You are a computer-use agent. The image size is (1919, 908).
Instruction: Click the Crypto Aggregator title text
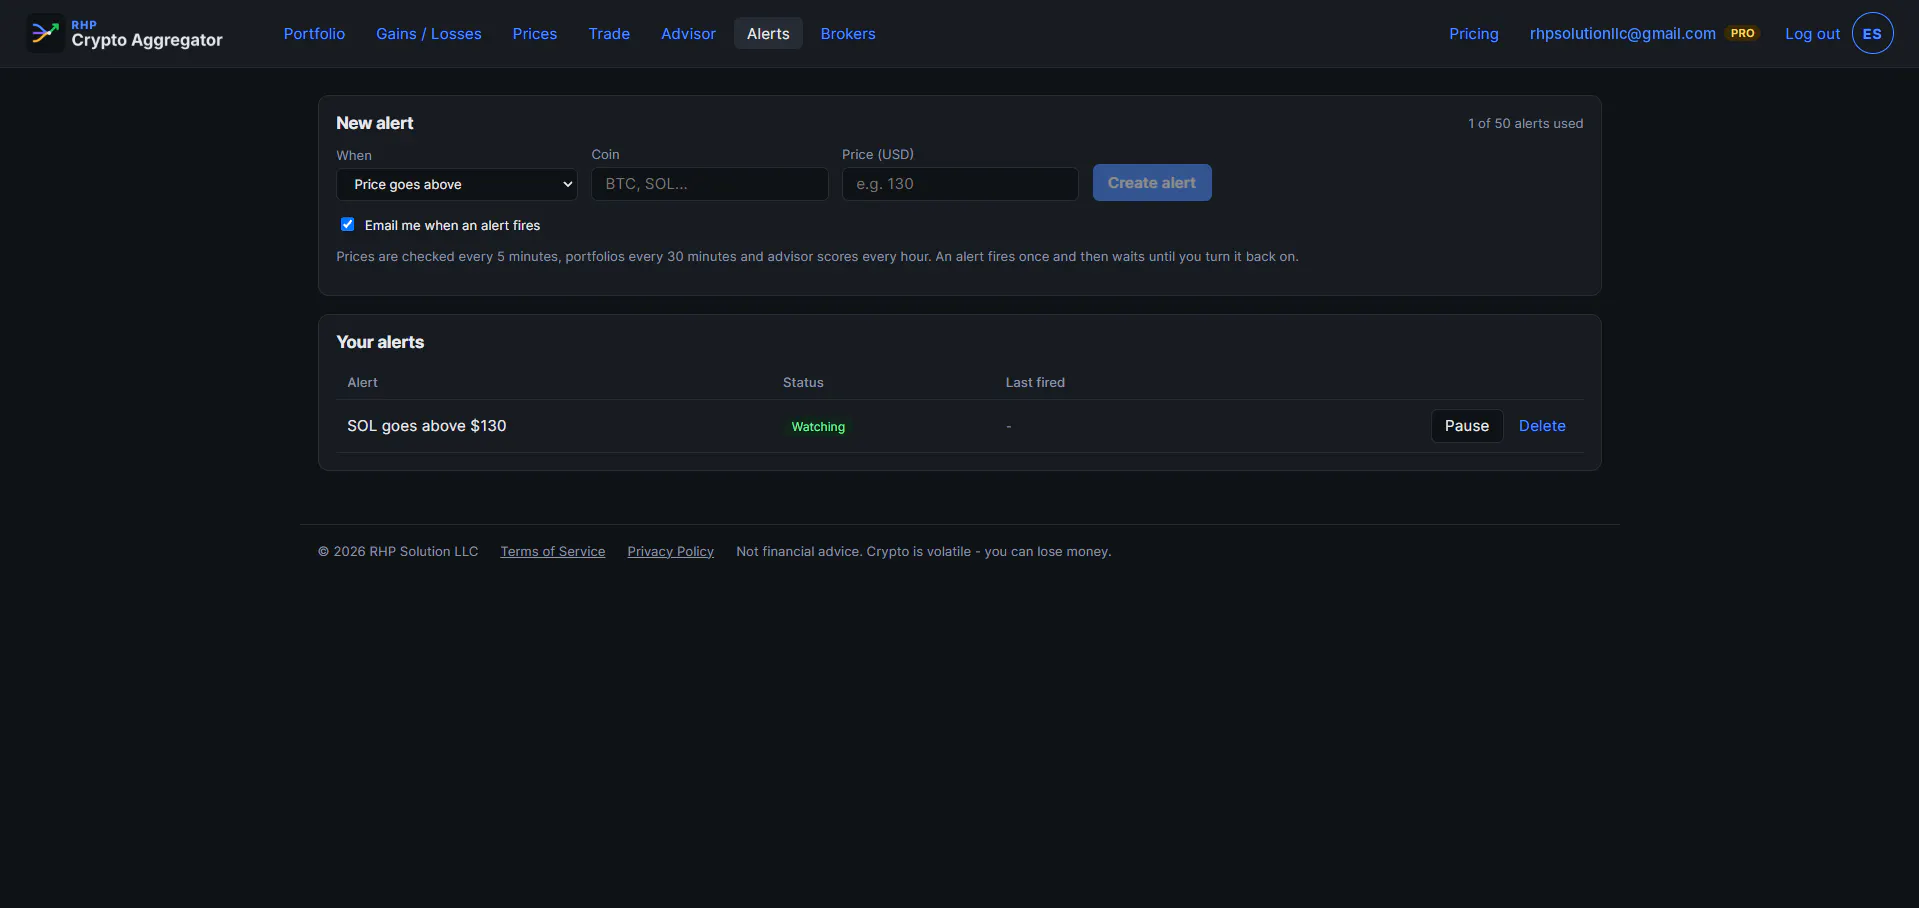(147, 40)
